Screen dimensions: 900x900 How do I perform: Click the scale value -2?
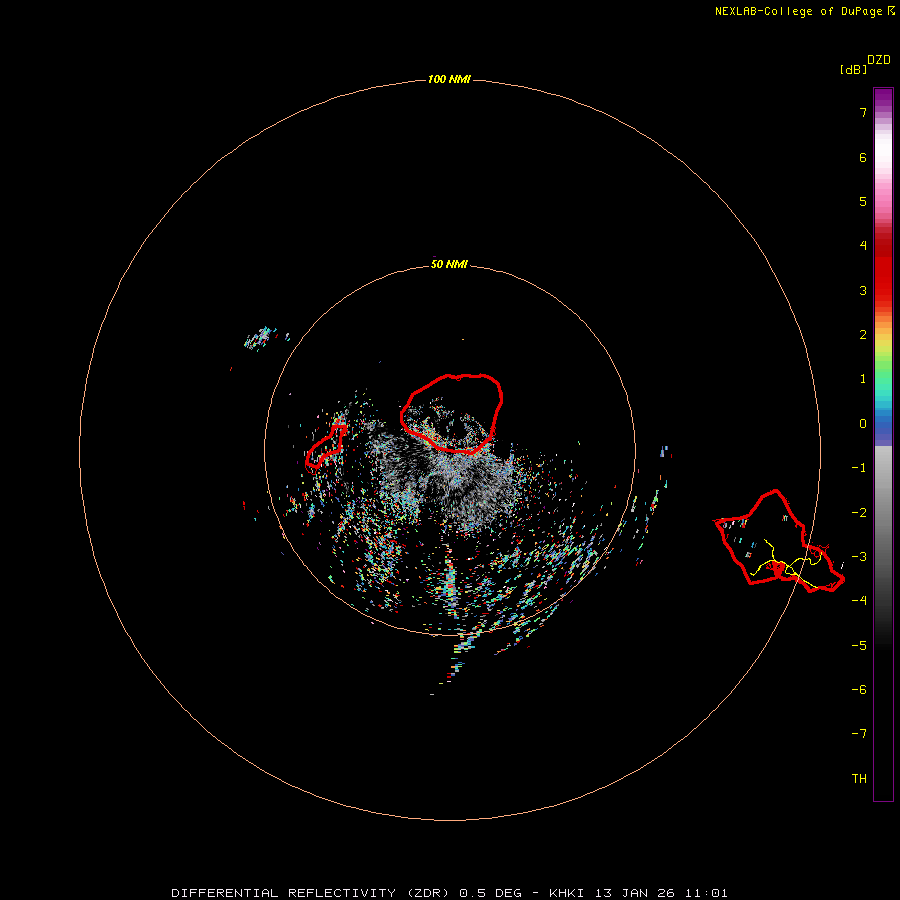tap(859, 513)
